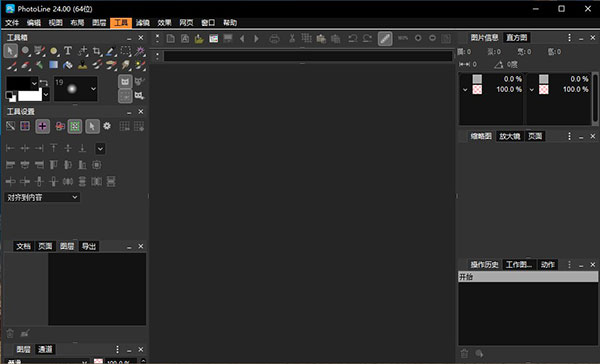Click the scissors Cut icon
Viewport: 600px width, 364px height.
[292, 38]
